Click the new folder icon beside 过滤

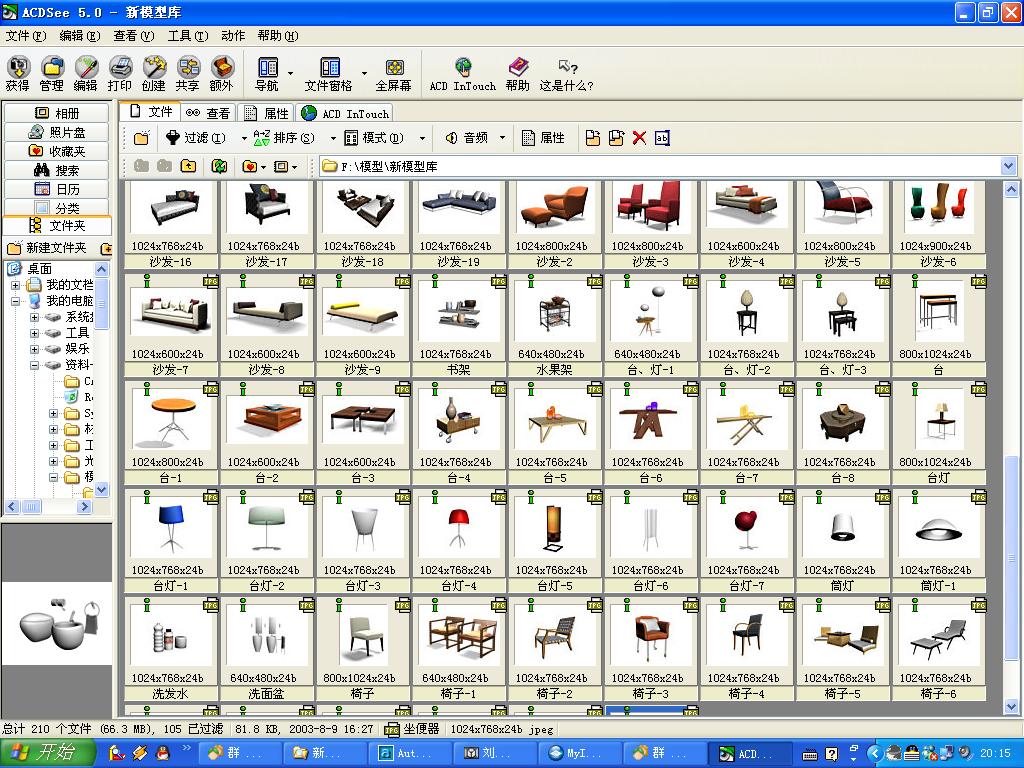pos(142,138)
